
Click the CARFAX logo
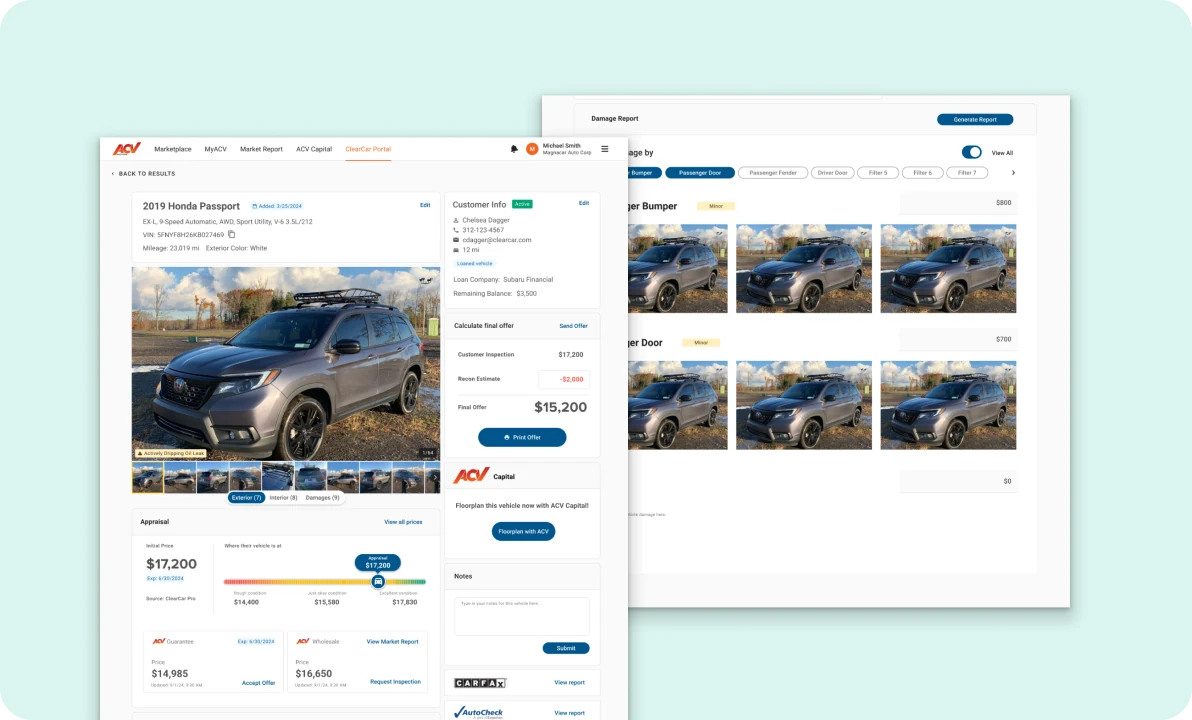point(480,683)
